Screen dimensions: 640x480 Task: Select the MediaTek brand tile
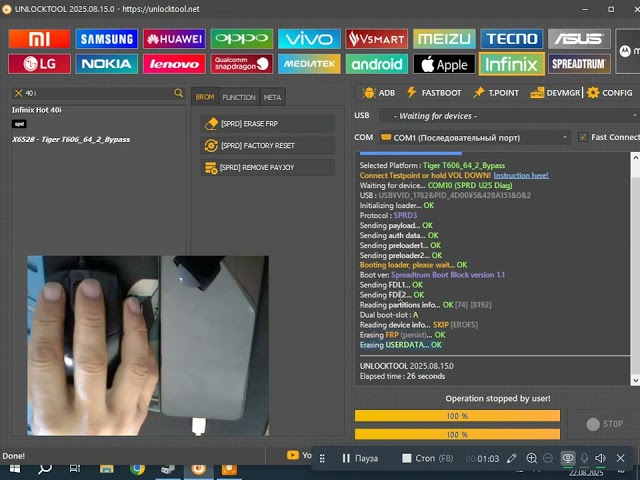(x=309, y=64)
